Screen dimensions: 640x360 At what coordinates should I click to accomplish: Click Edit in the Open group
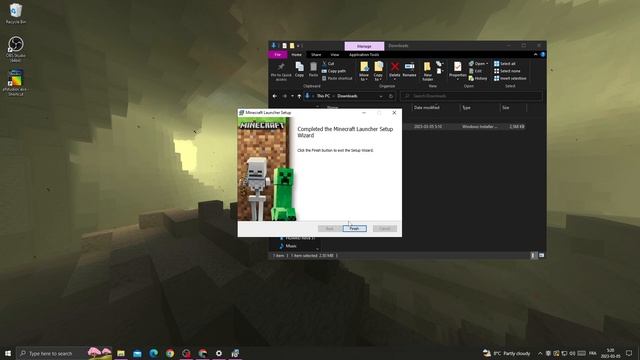tap(476, 71)
